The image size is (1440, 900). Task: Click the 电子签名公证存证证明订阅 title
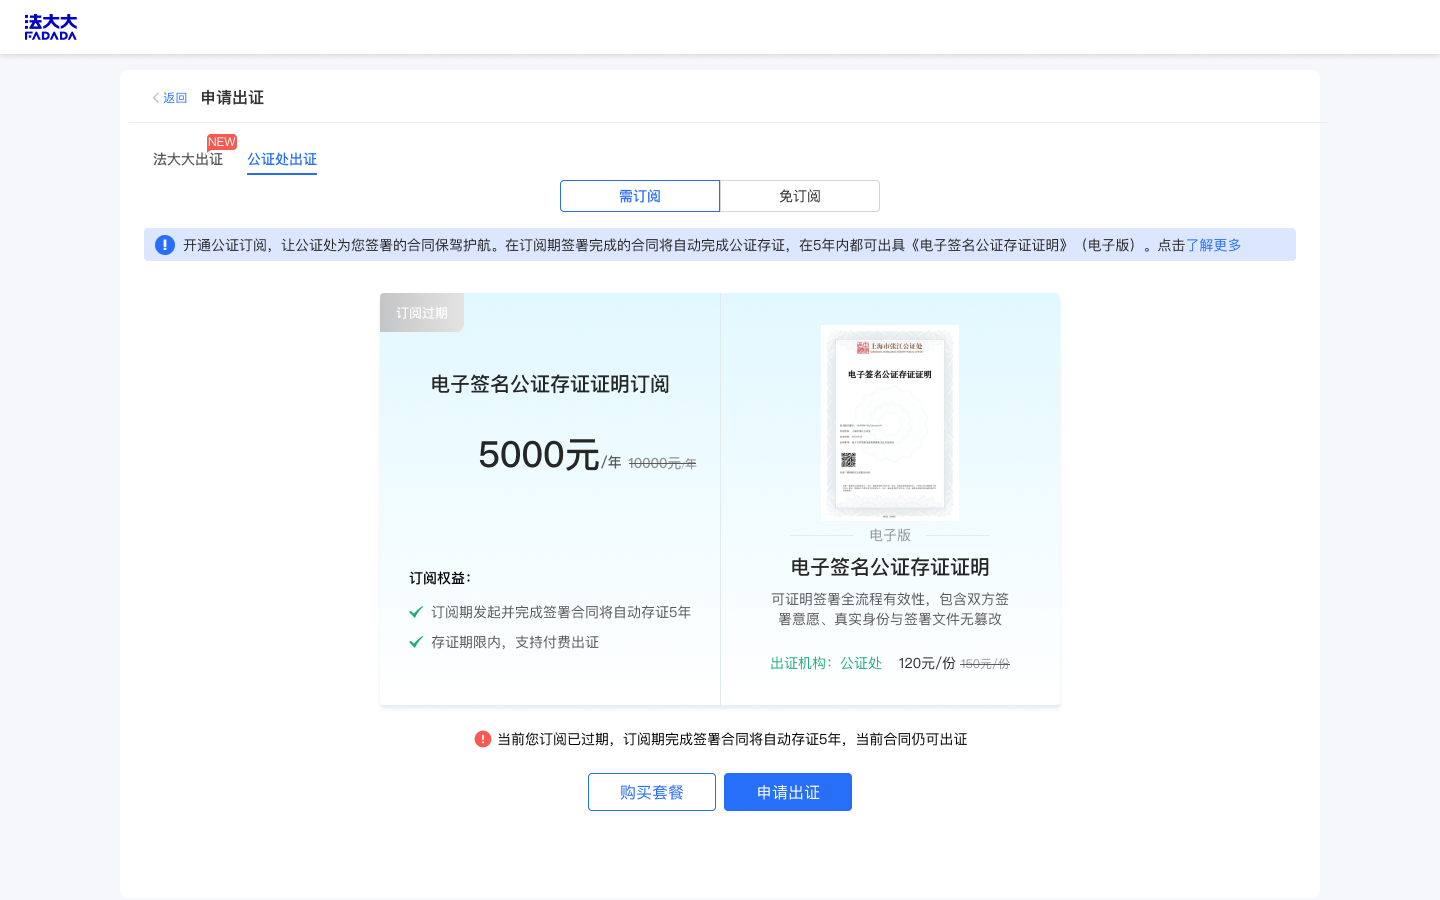[x=550, y=384]
